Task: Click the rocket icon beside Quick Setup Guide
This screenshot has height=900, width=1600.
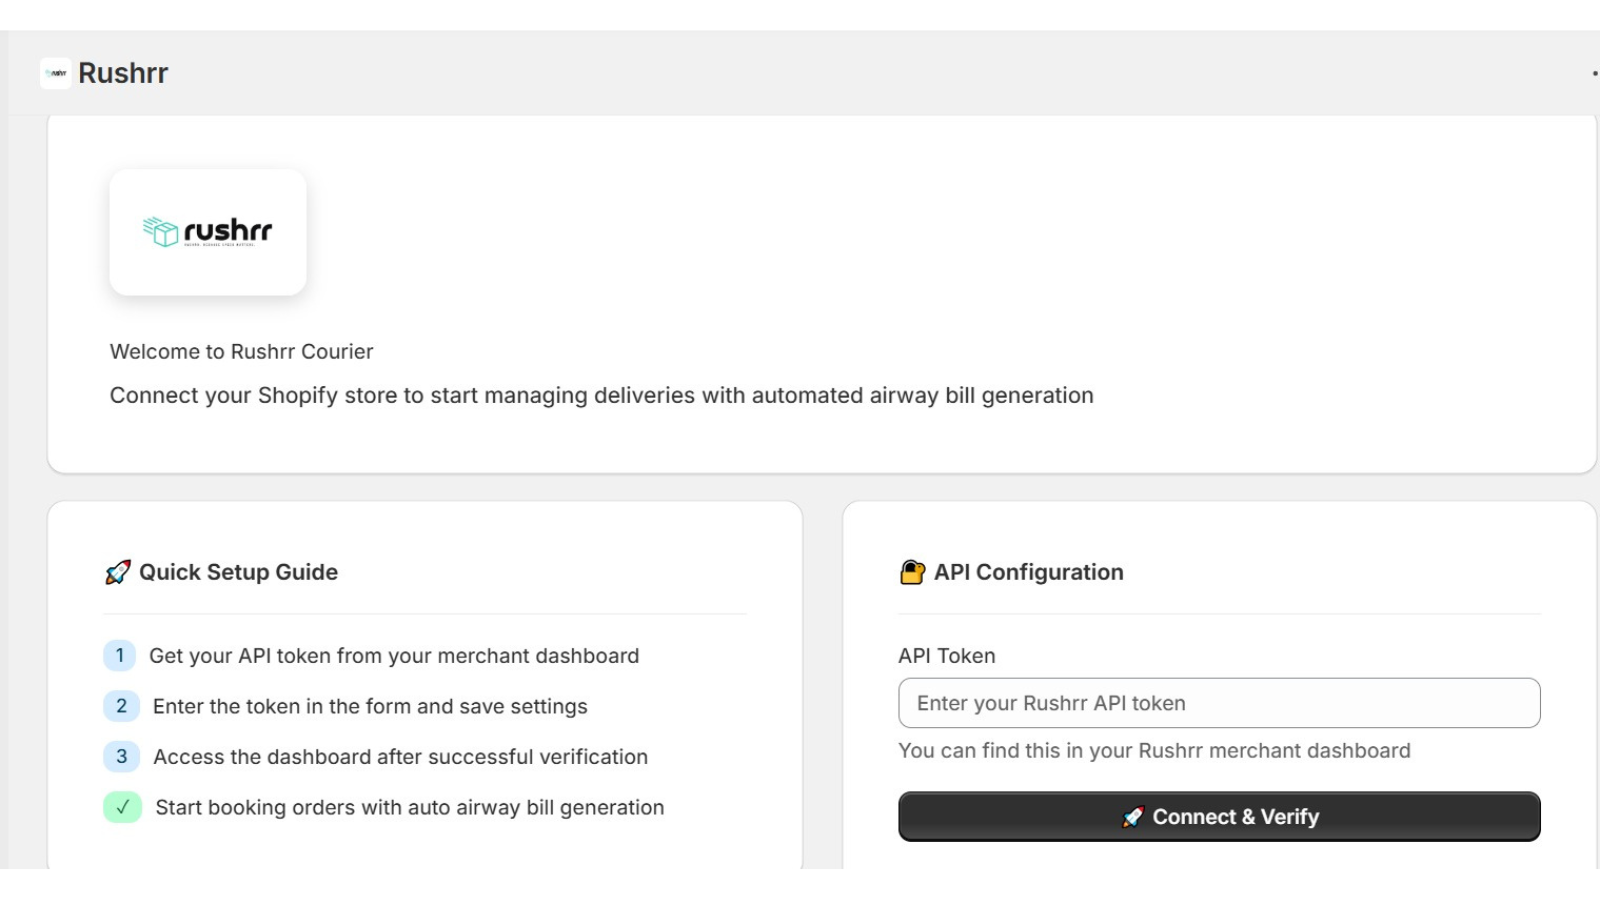Action: click(118, 572)
